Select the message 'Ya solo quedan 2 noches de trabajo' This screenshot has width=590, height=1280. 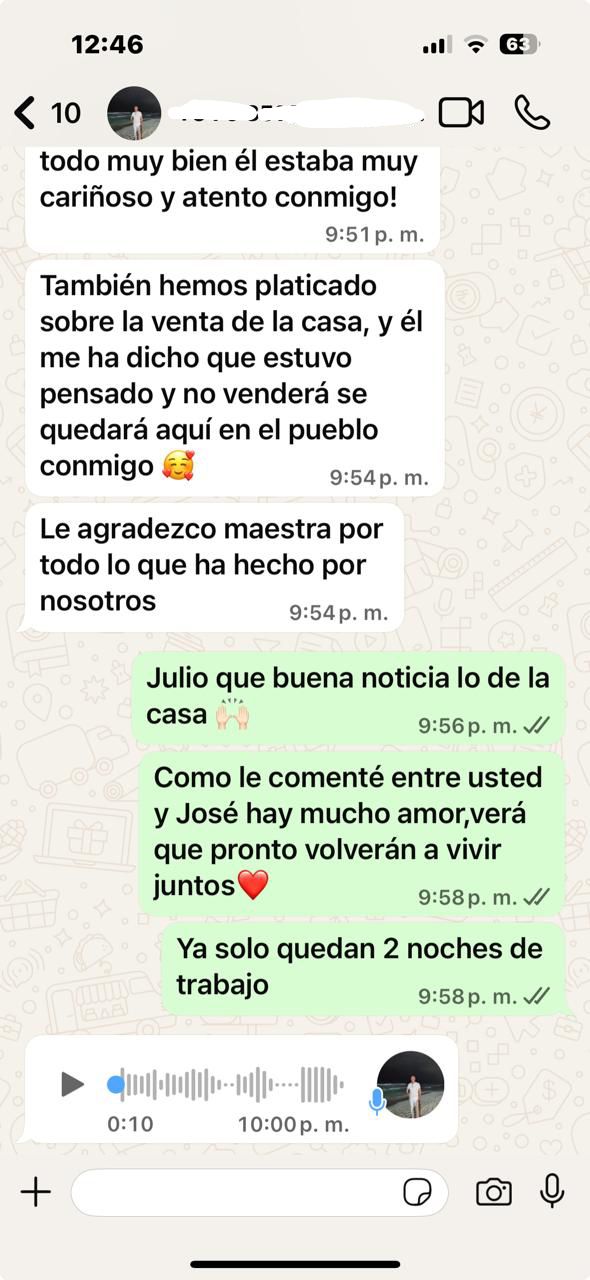pyautogui.click(x=364, y=970)
